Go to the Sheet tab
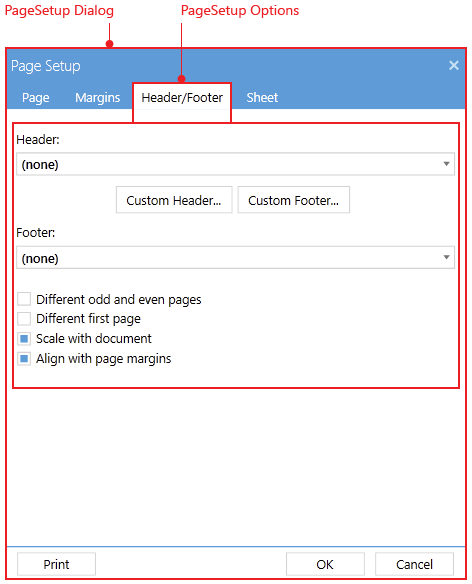The image size is (472, 584). coord(262,98)
